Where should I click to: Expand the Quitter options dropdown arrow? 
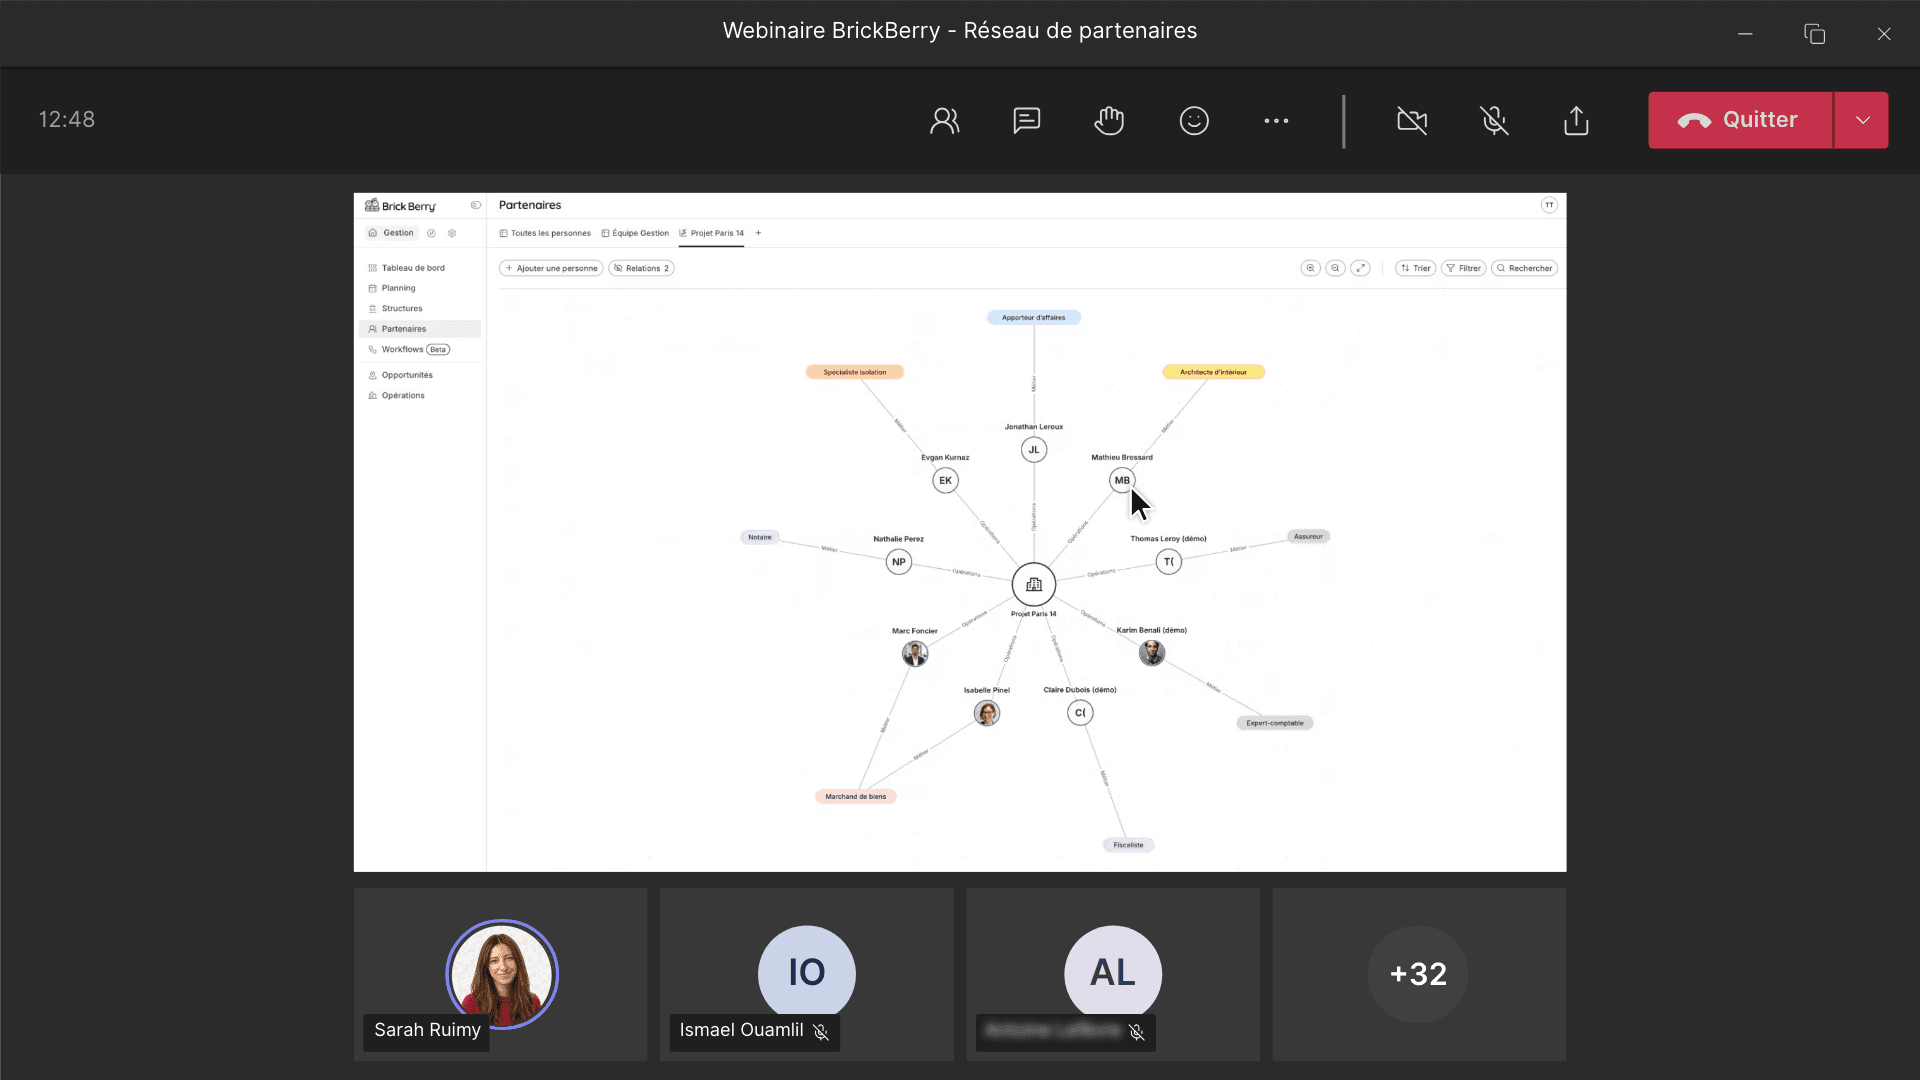click(x=1862, y=120)
